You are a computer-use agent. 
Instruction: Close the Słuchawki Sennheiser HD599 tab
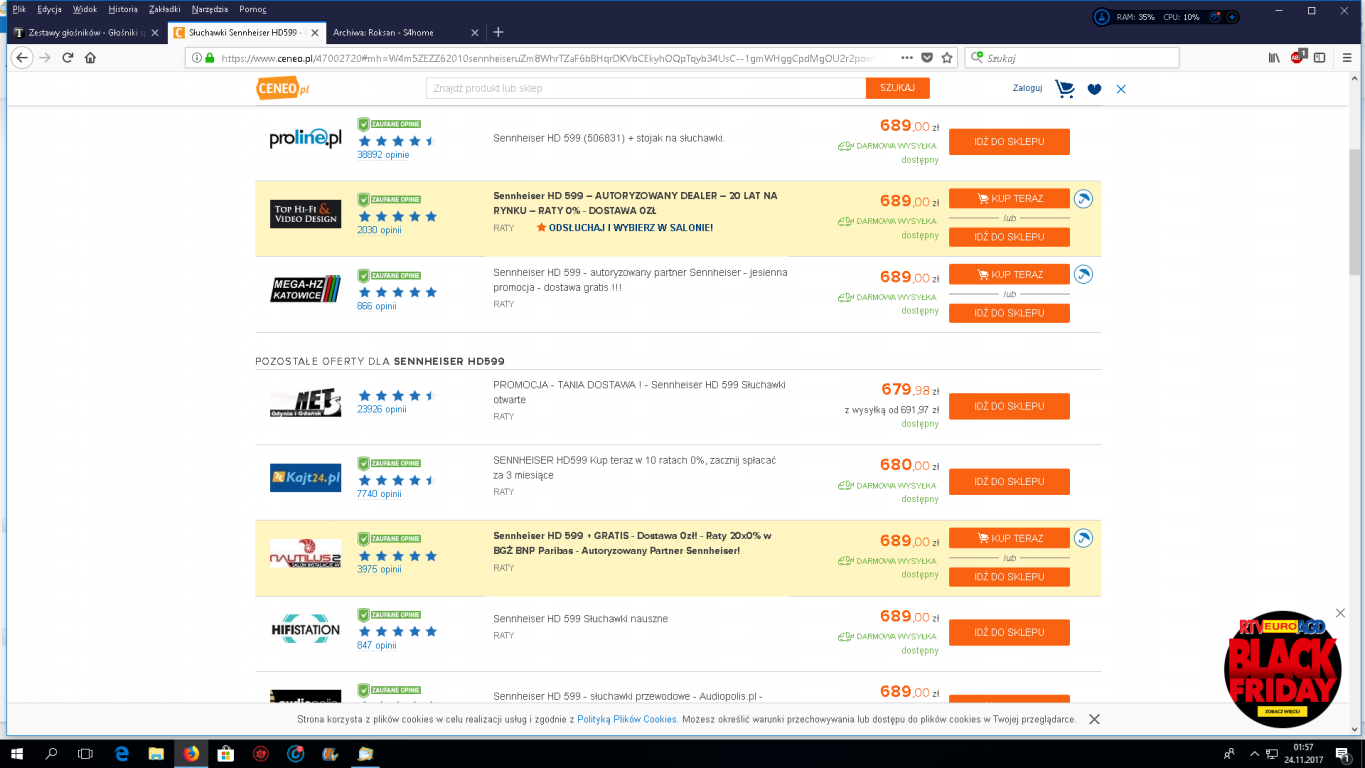314,32
